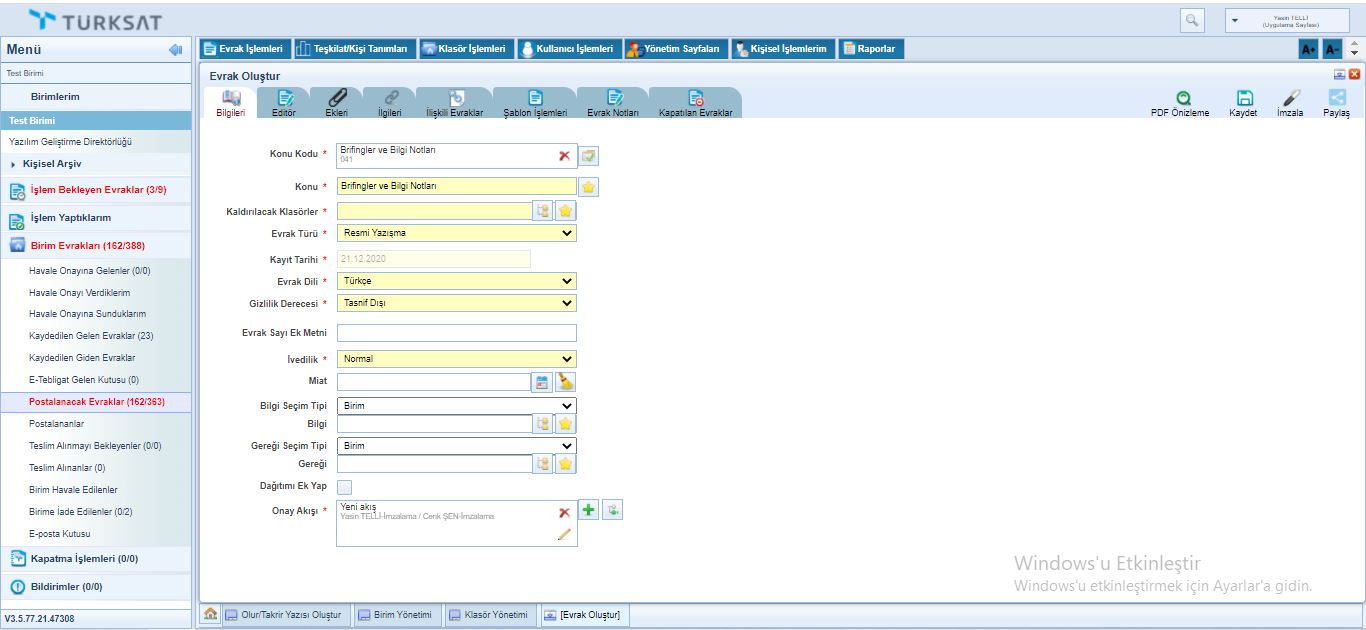Check the Dağıtımı Ek Yap checkbox
This screenshot has width=1366, height=630.
click(x=345, y=487)
